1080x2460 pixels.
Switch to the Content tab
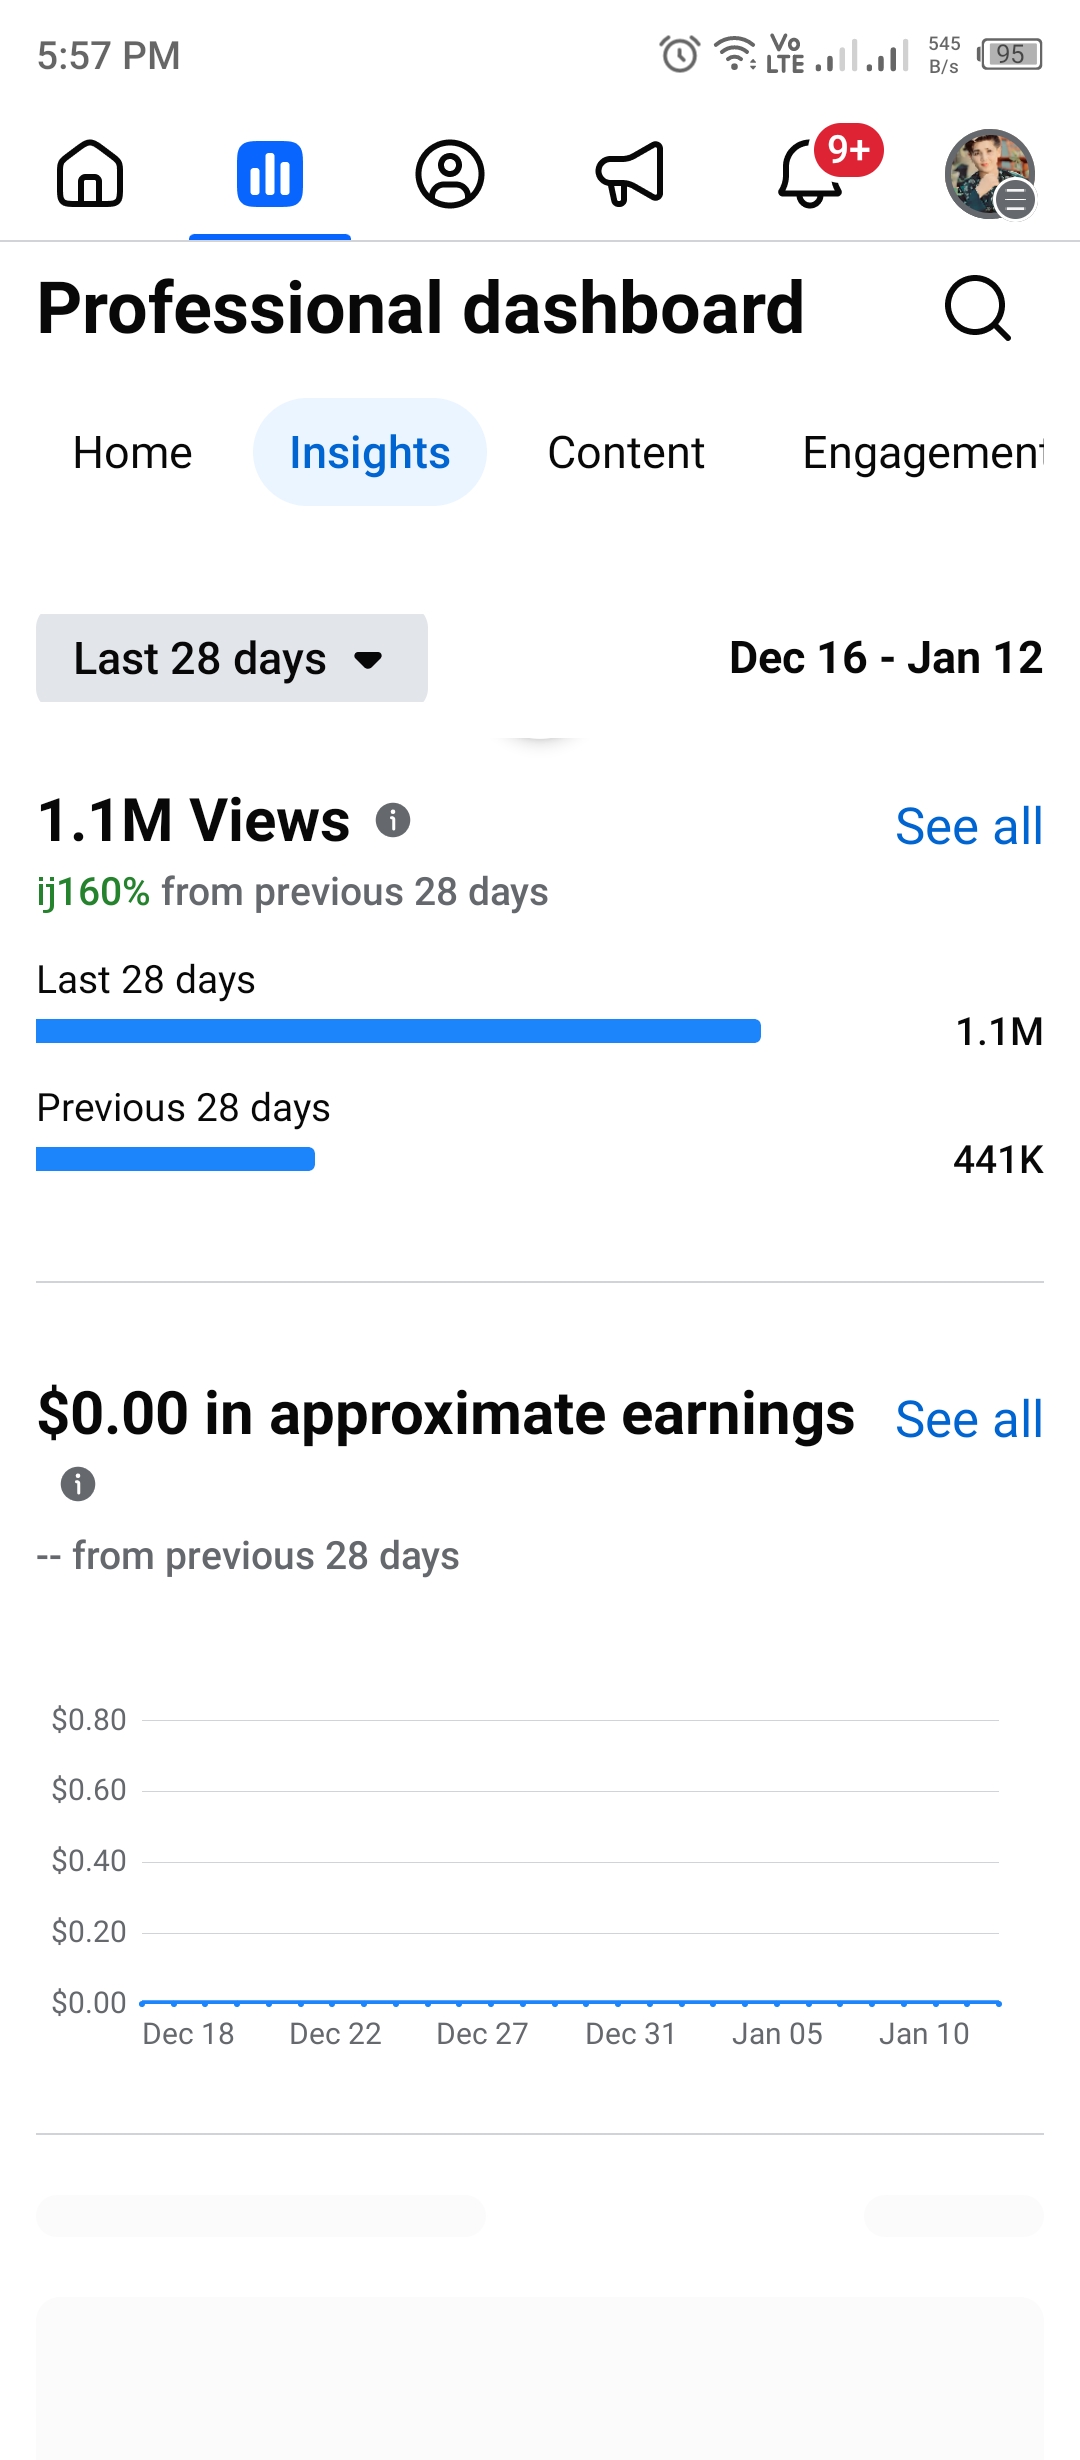tap(626, 453)
